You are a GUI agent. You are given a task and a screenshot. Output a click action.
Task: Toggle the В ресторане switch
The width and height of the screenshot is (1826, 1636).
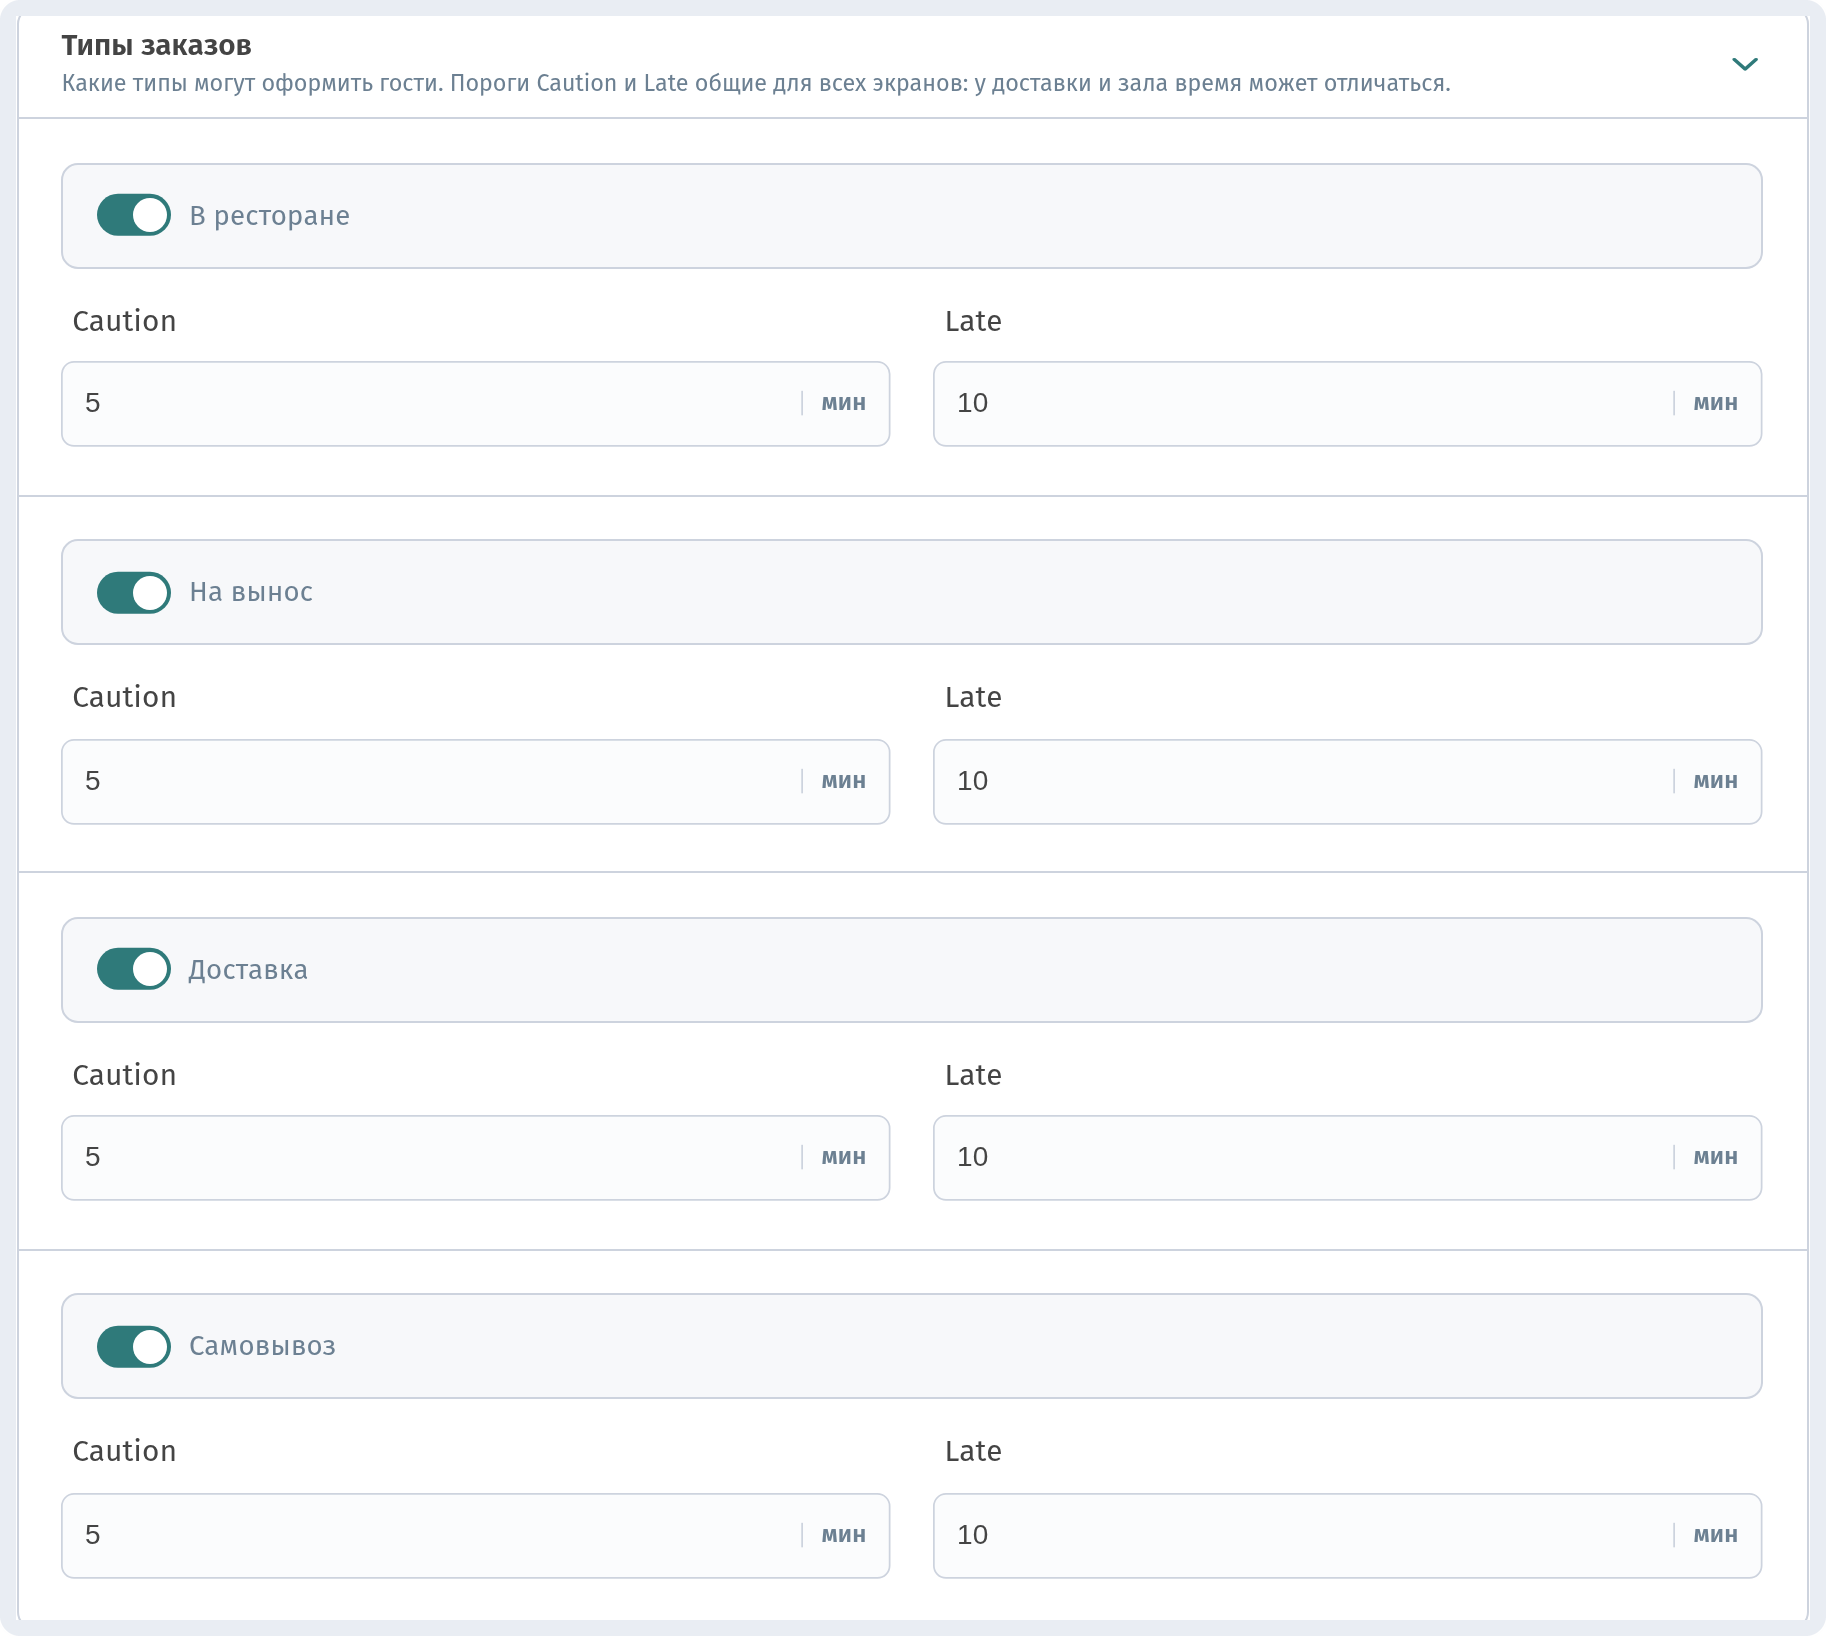click(x=134, y=215)
